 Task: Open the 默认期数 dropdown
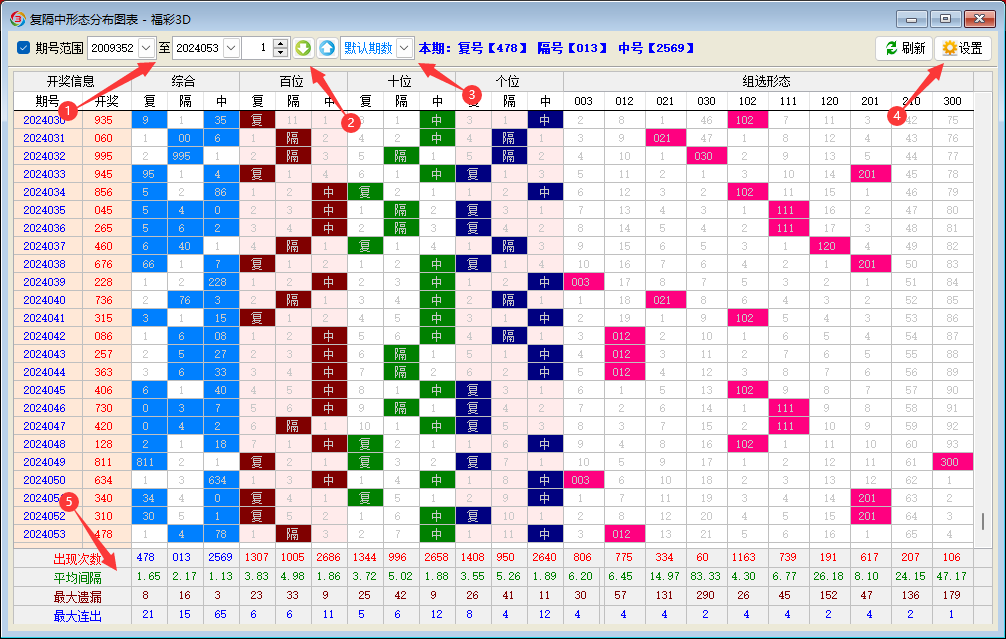tap(403, 48)
